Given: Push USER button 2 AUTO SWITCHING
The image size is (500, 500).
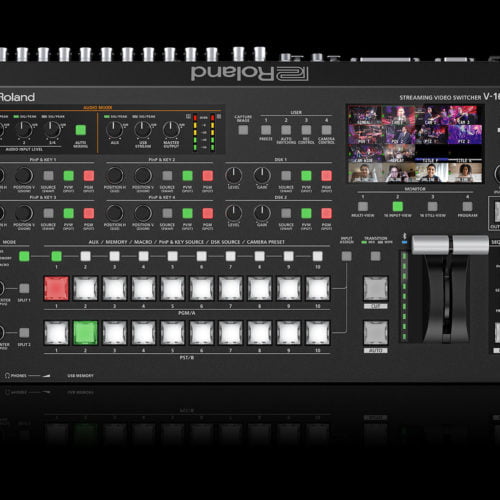Looking at the screenshot, I should click(x=286, y=130).
